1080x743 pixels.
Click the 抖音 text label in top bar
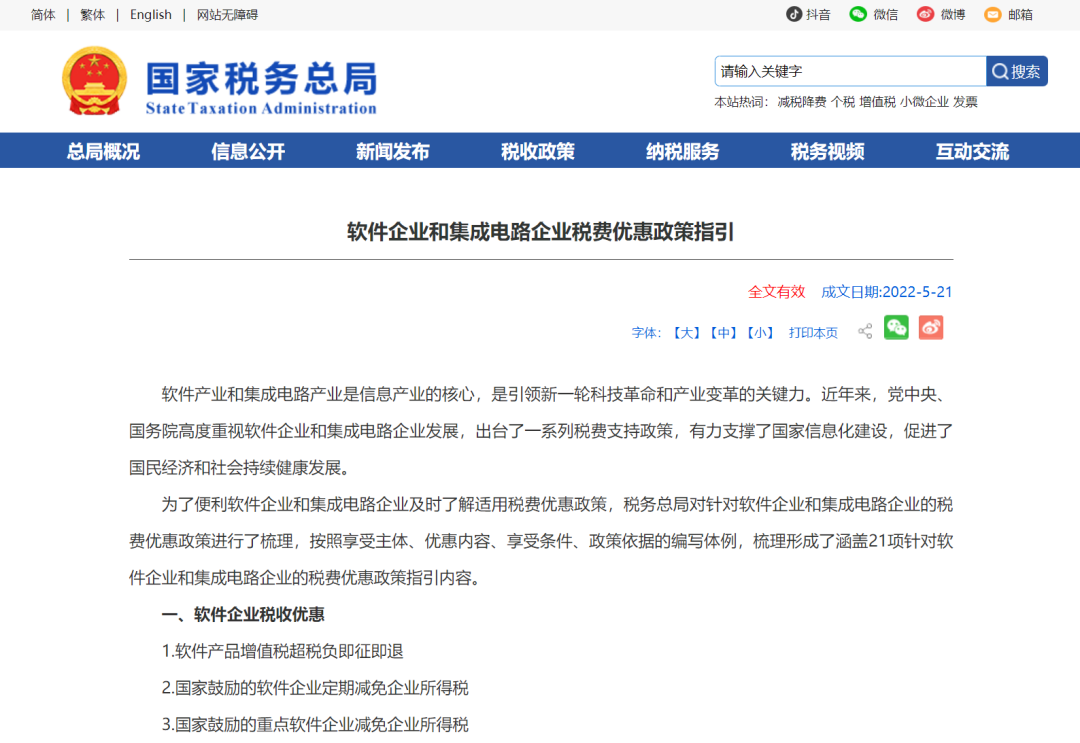818,14
